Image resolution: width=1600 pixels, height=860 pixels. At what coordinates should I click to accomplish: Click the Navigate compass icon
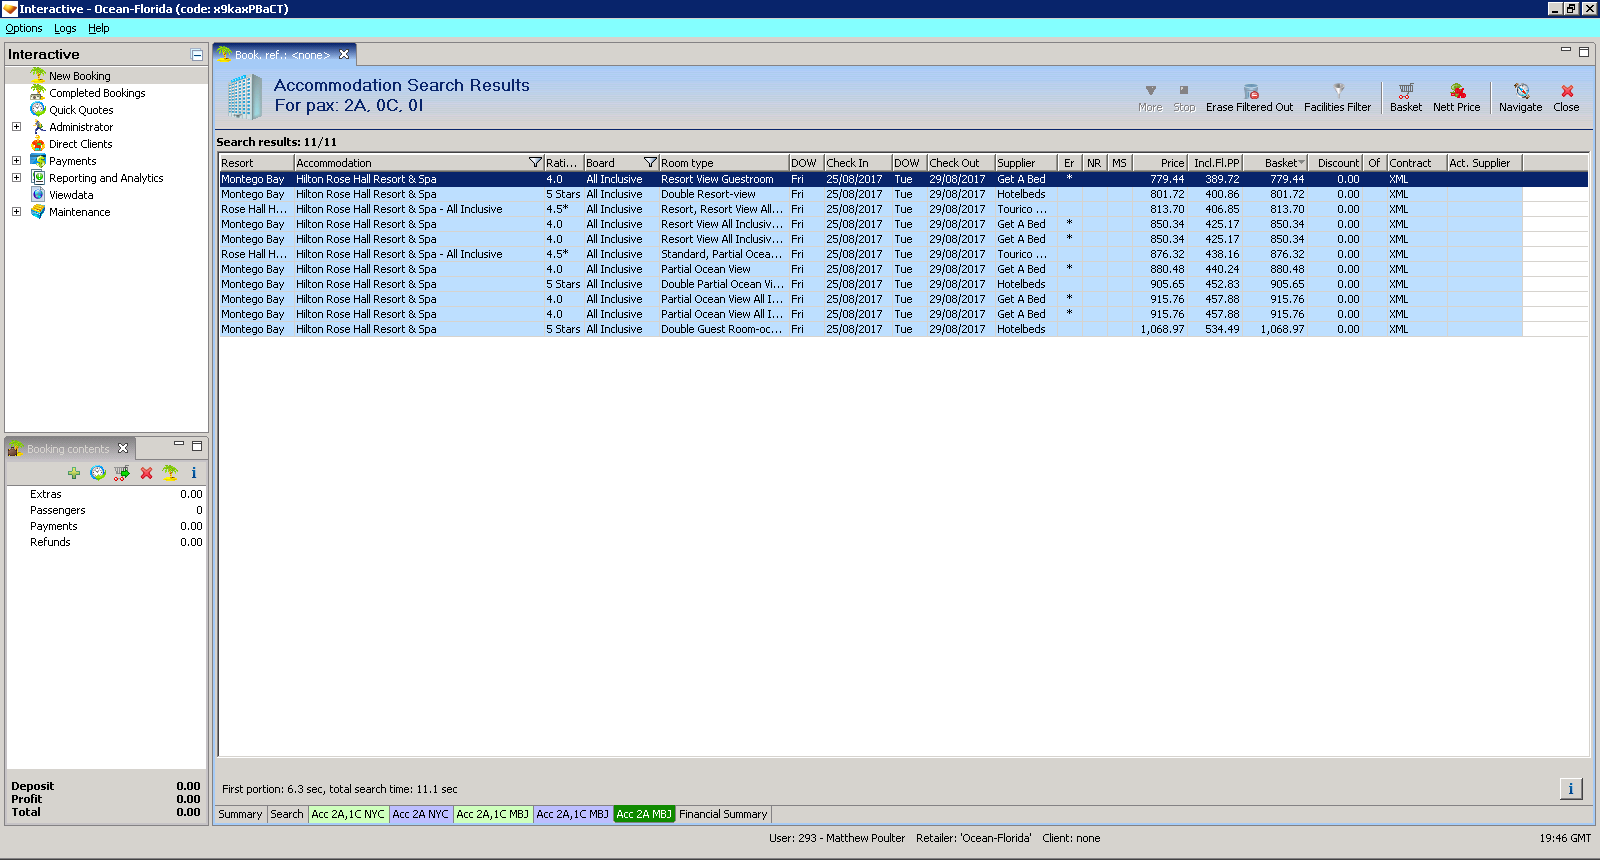(1520, 91)
